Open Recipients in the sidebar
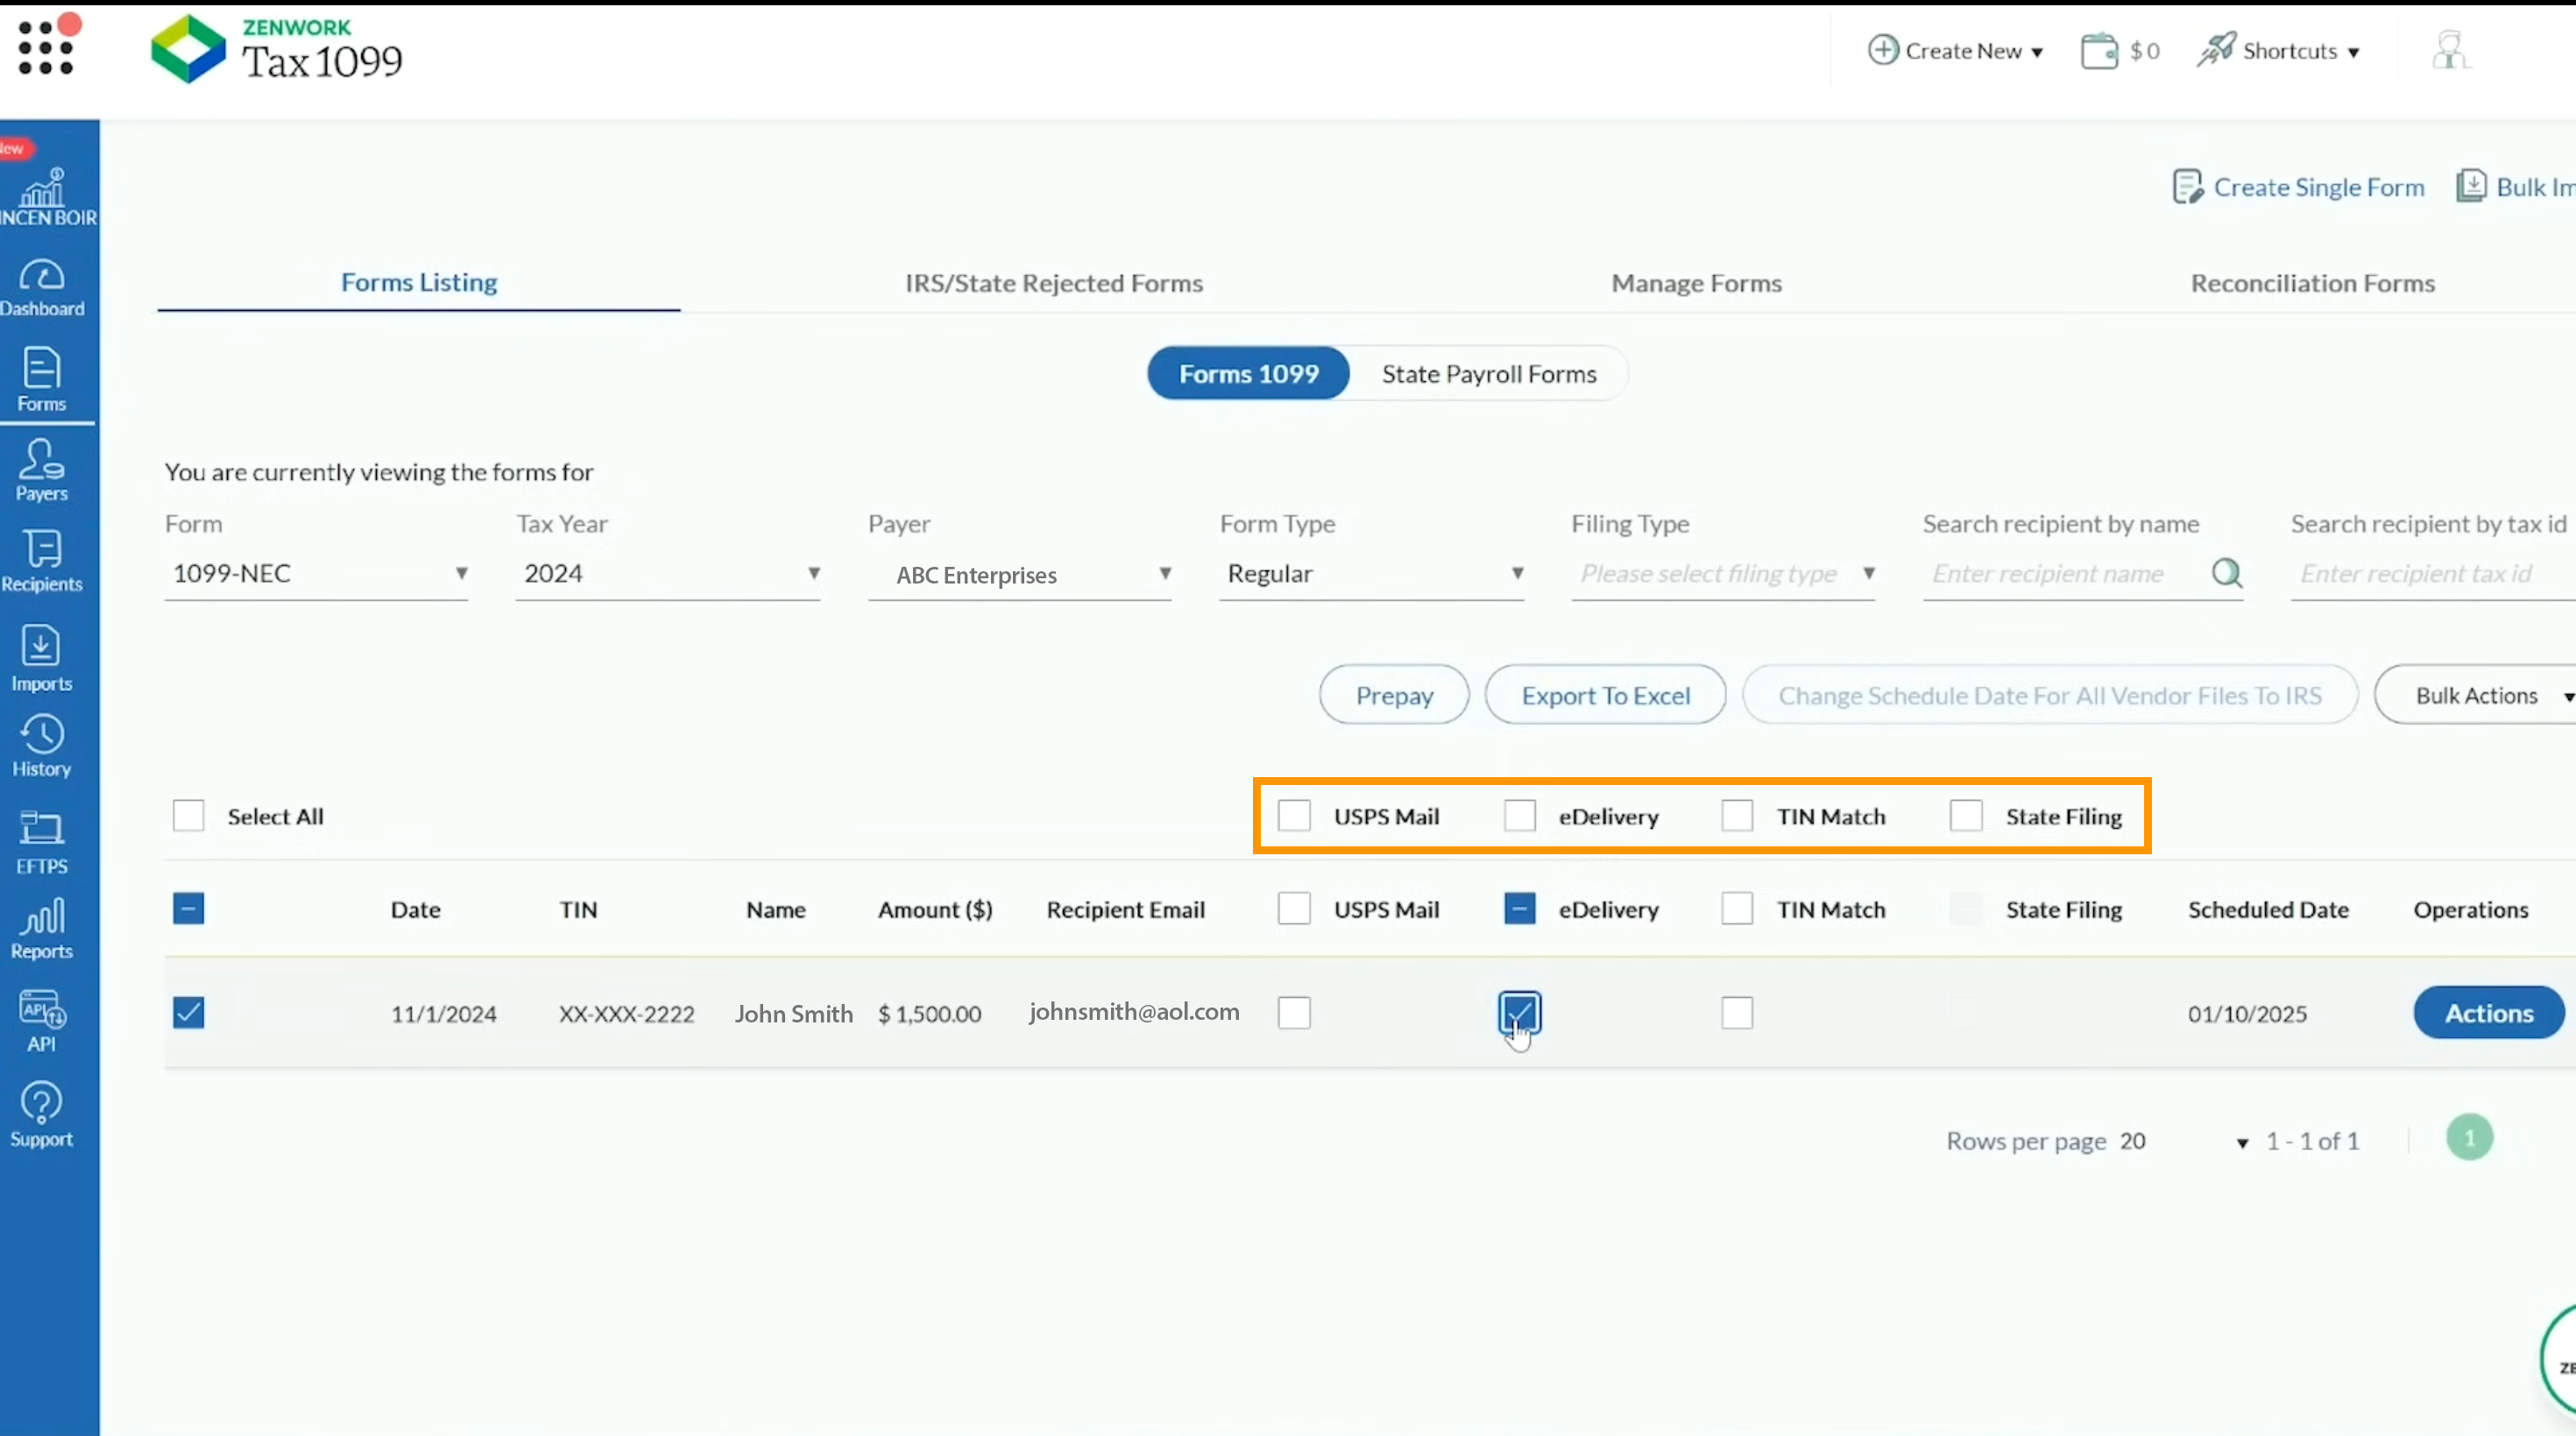This screenshot has height=1436, width=2576. (42, 561)
